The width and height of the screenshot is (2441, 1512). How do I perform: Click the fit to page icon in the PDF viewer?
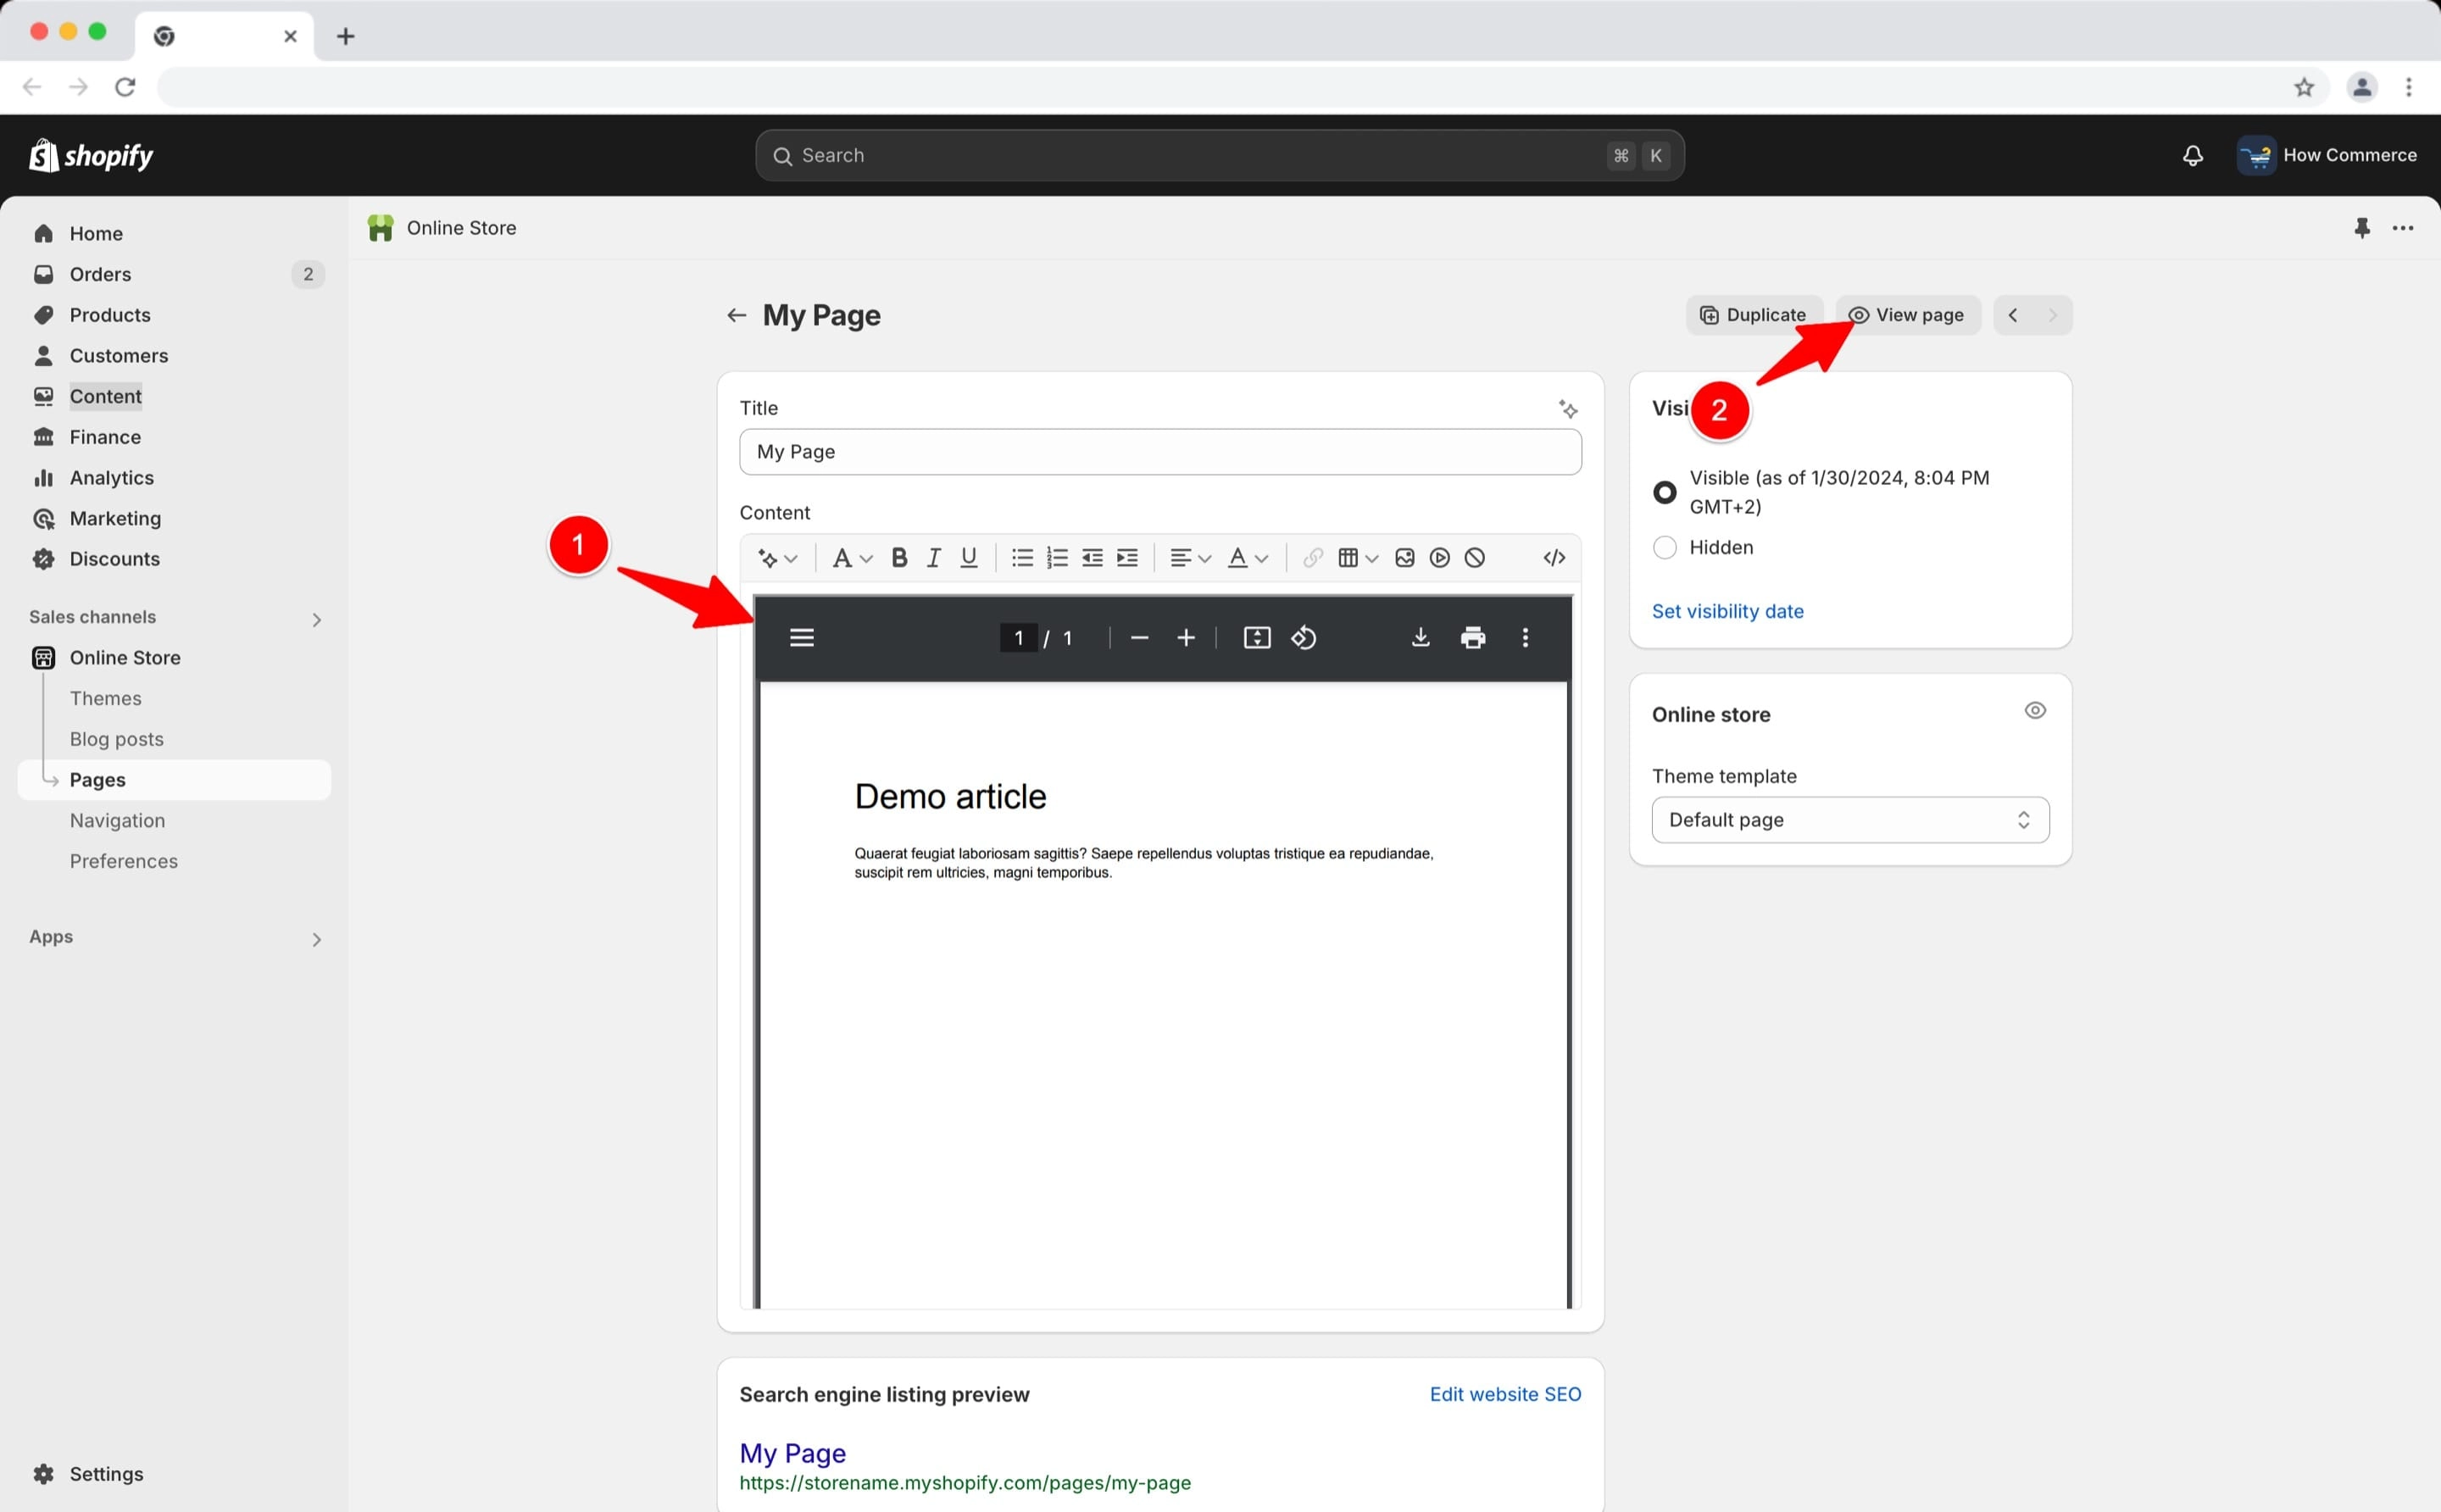1257,638
